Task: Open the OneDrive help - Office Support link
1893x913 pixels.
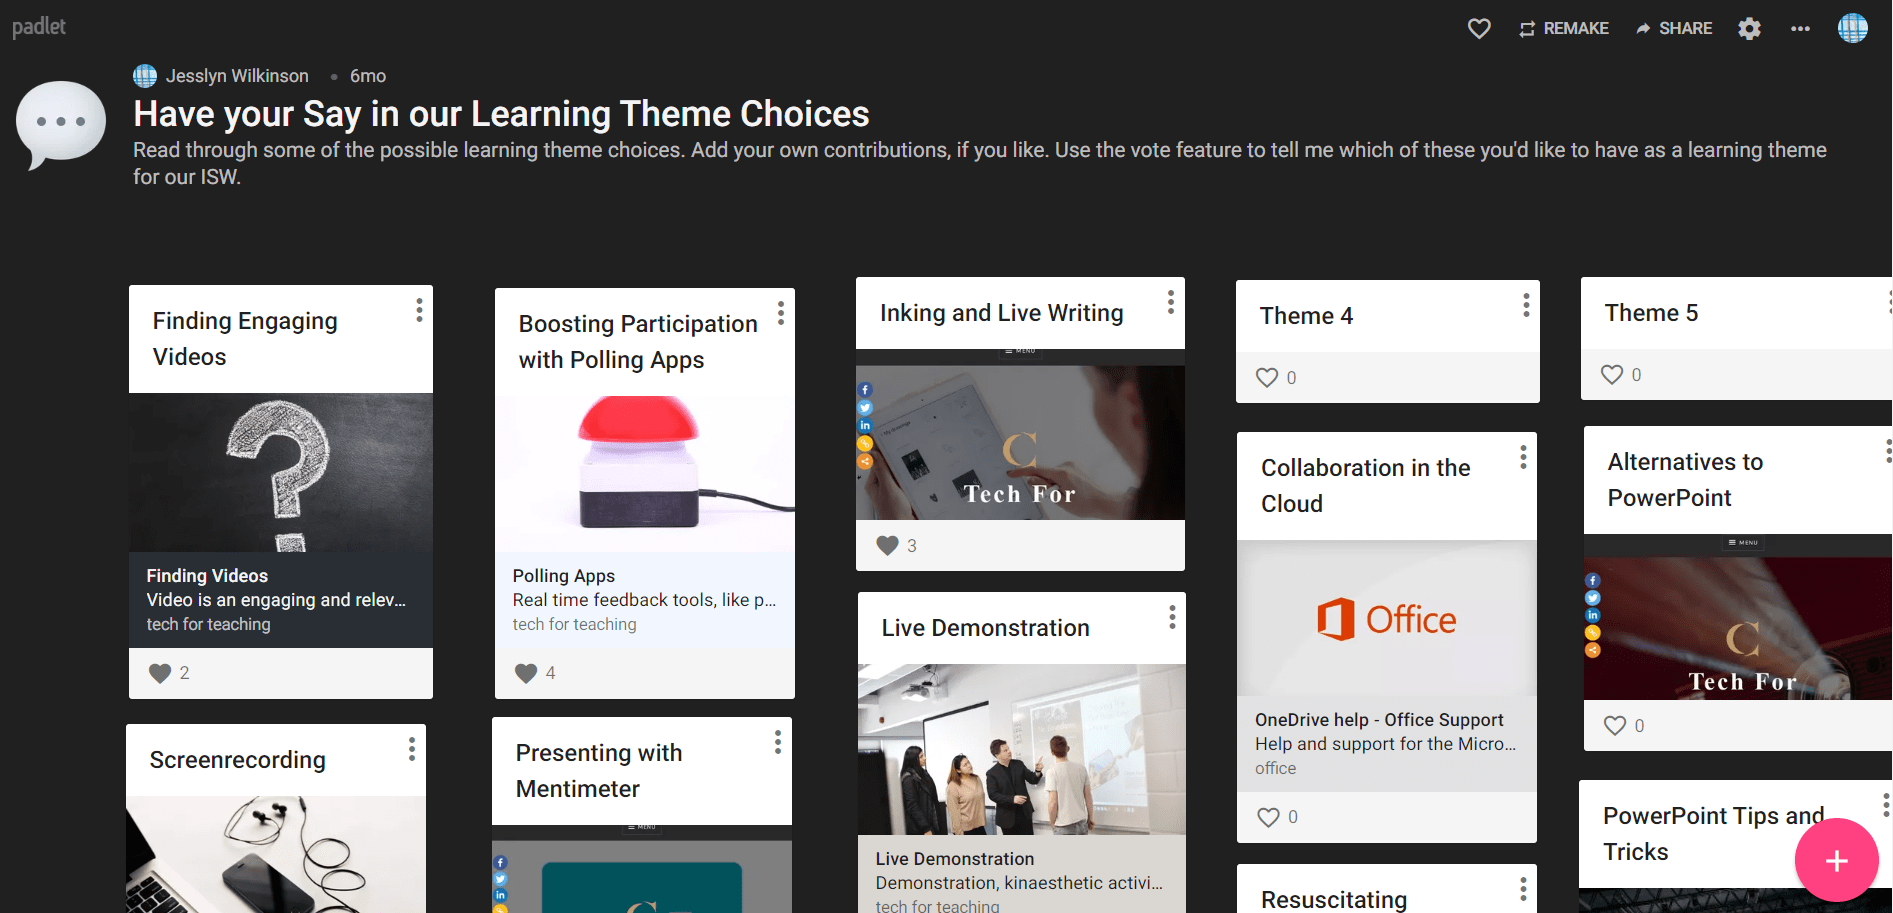Action: click(1379, 719)
